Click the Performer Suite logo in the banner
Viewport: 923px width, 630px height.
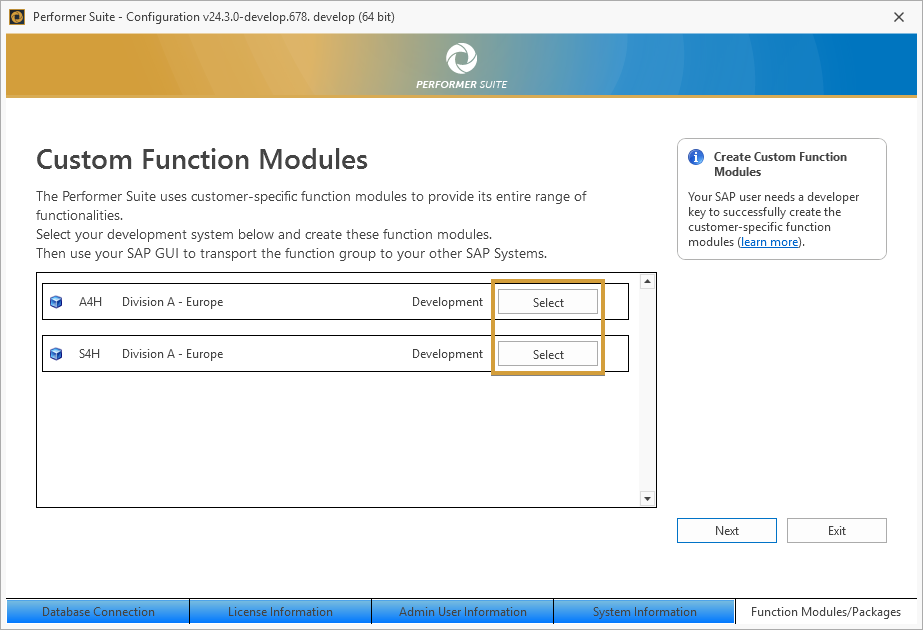[x=461, y=59]
